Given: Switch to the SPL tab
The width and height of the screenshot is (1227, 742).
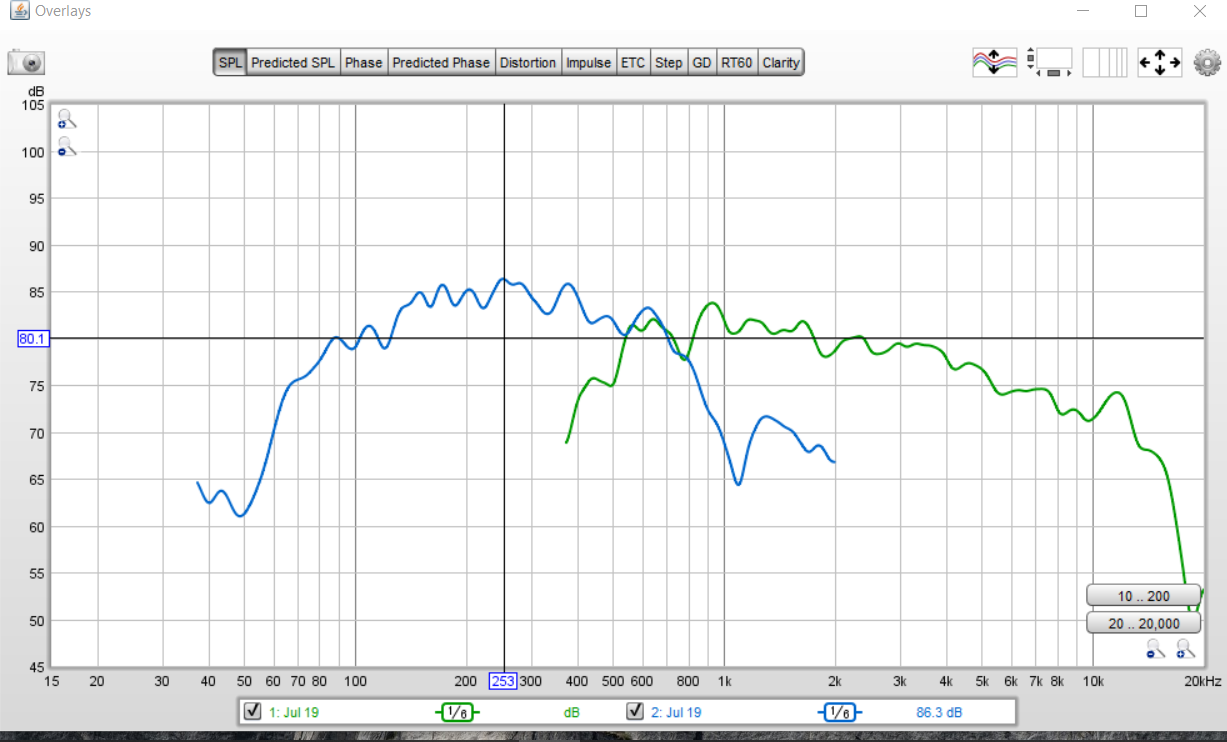Looking at the screenshot, I should (230, 62).
